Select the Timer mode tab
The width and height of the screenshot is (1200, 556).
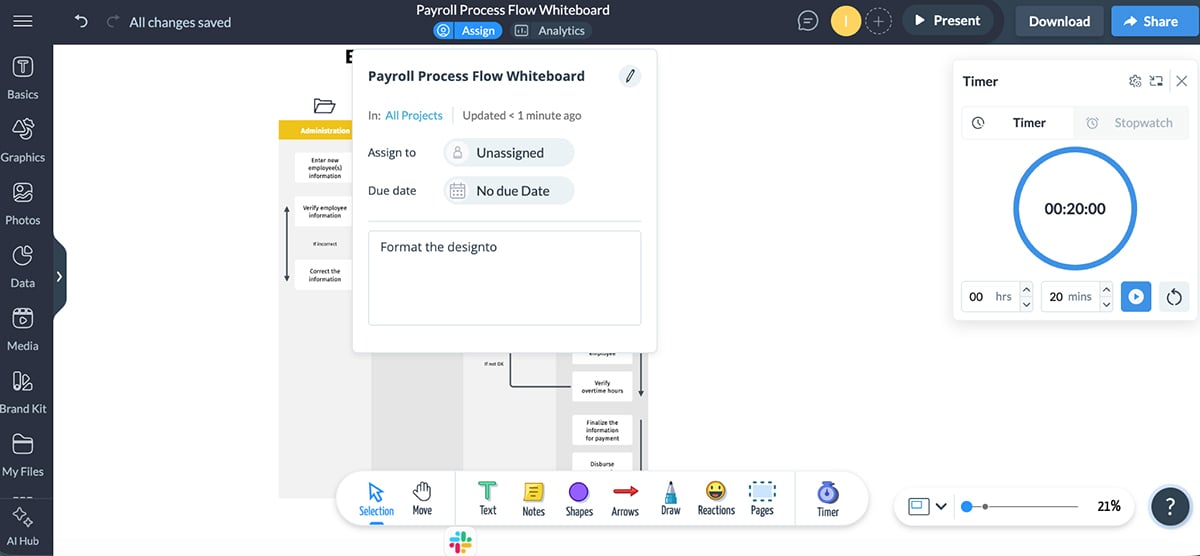tap(1018, 123)
